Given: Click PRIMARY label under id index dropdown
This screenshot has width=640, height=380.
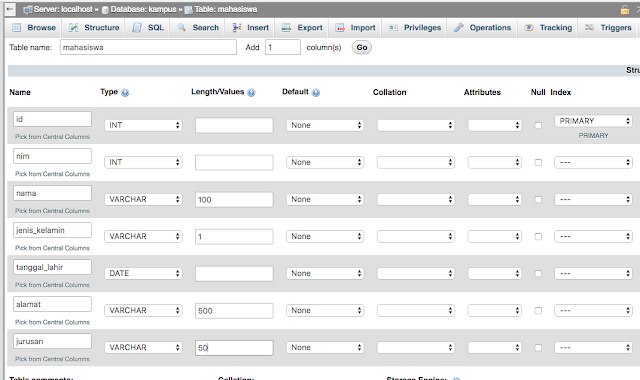Looking at the screenshot, I should click(x=593, y=136).
